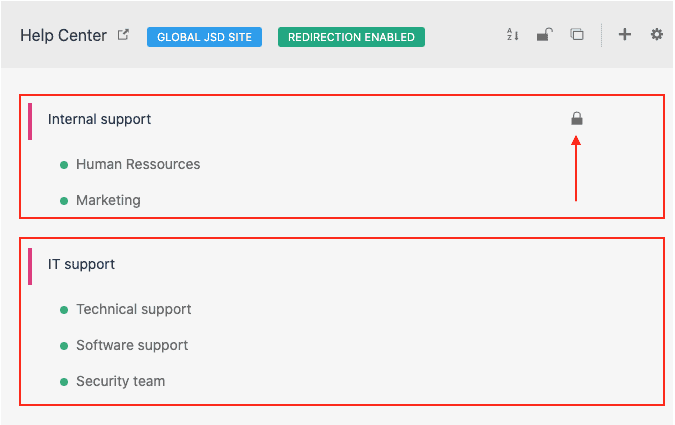Open the Technical support entry

(133, 309)
